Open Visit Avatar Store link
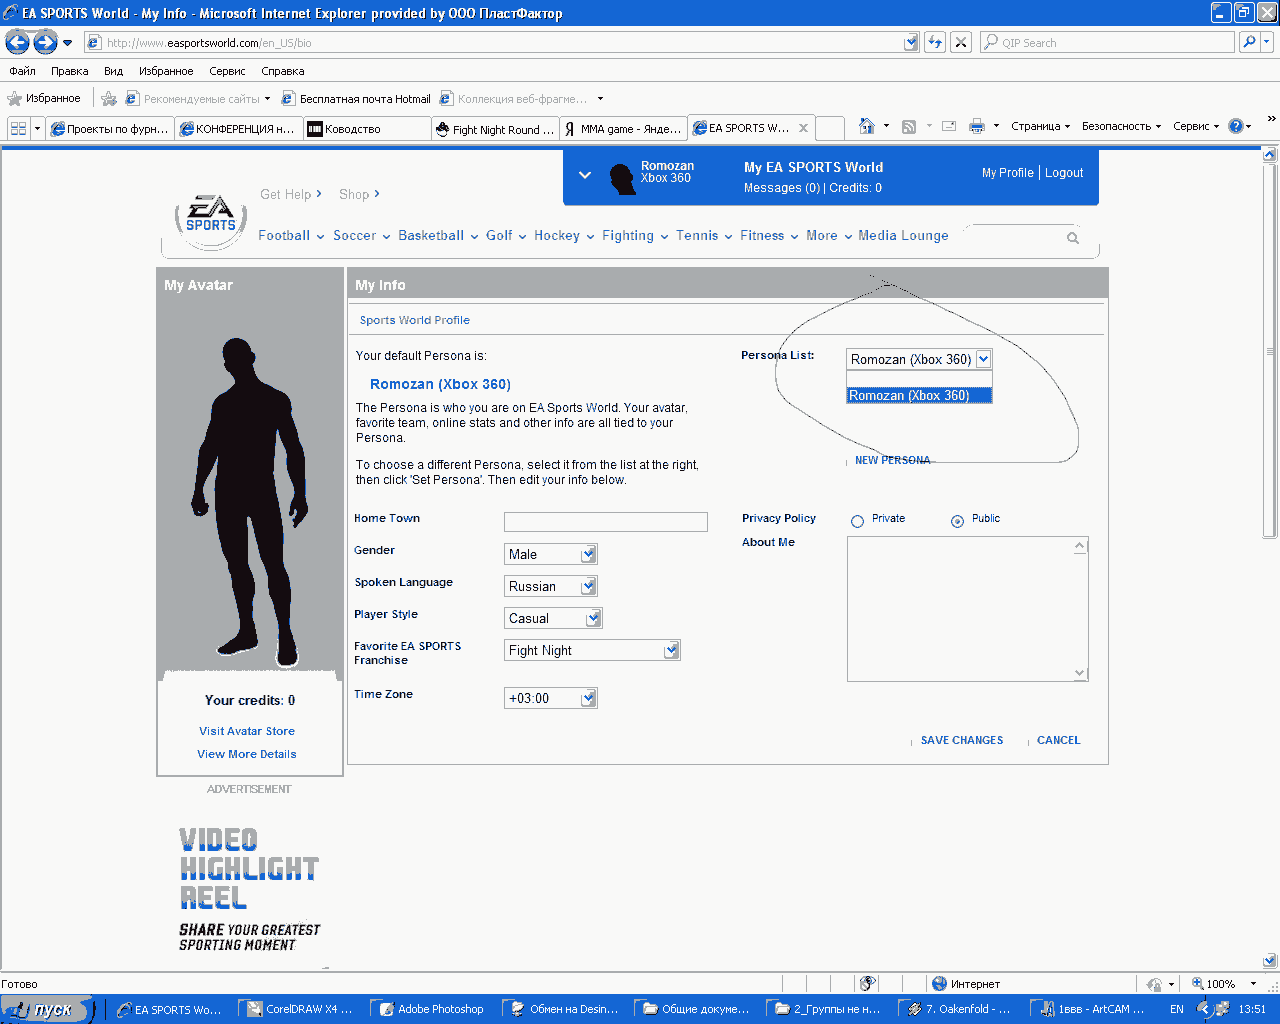Screen dimensions: 1280x1024 tap(247, 731)
